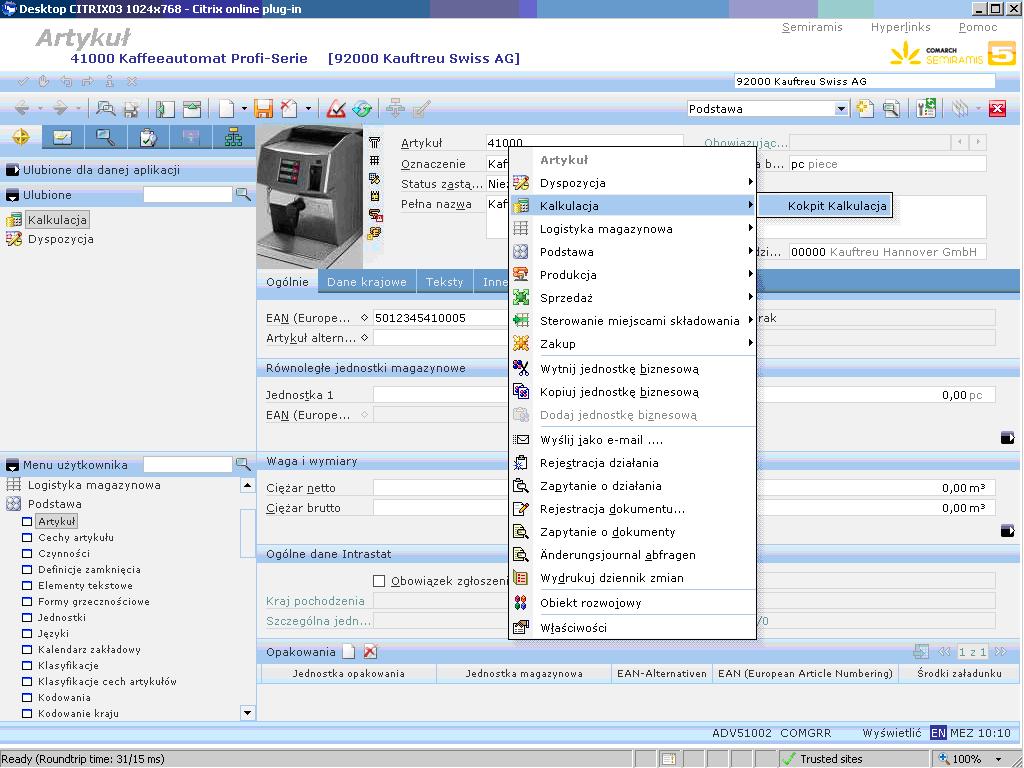The height and width of the screenshot is (768, 1024).
Task: Choose Sprzedaż from the context menu
Action: (632, 298)
